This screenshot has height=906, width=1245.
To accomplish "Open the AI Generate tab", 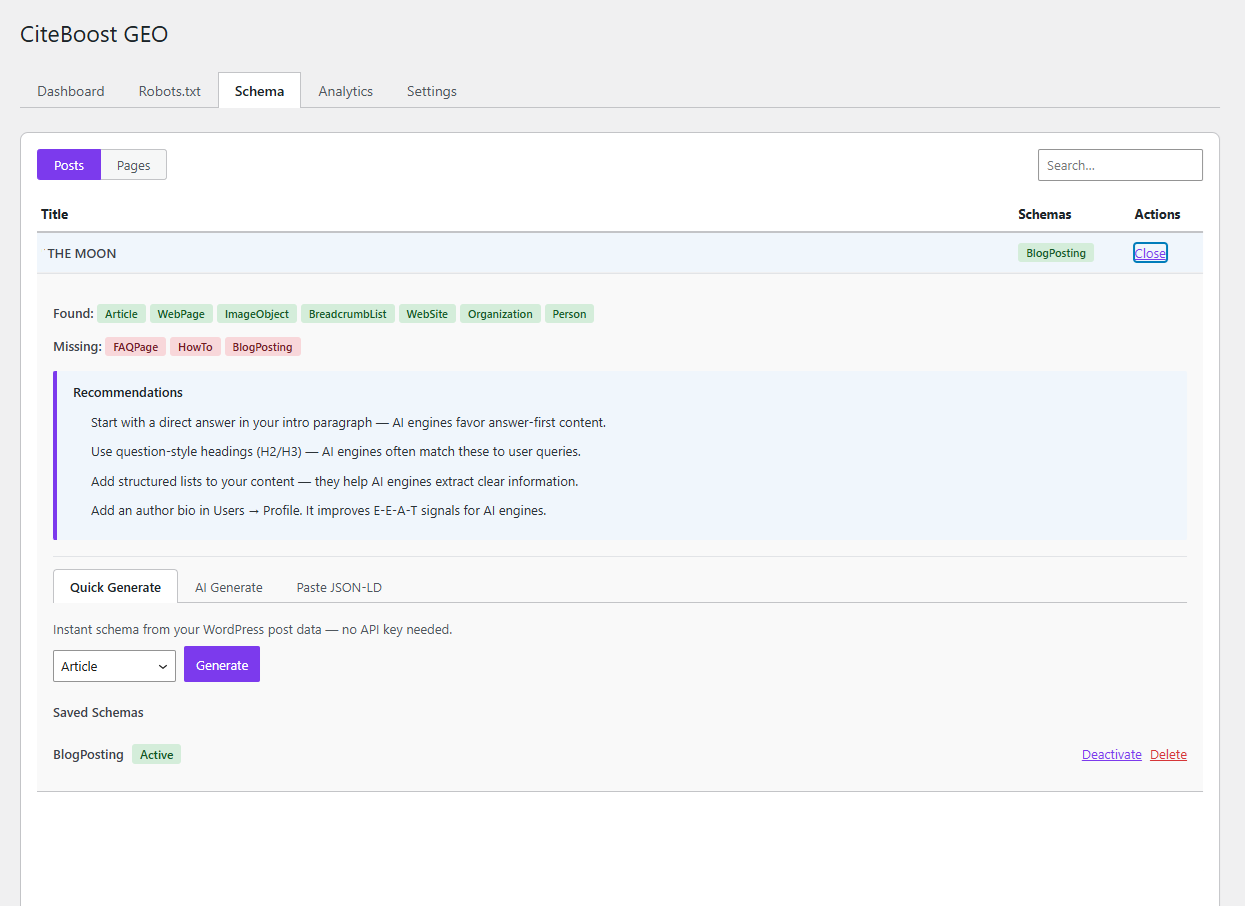I will [228, 587].
